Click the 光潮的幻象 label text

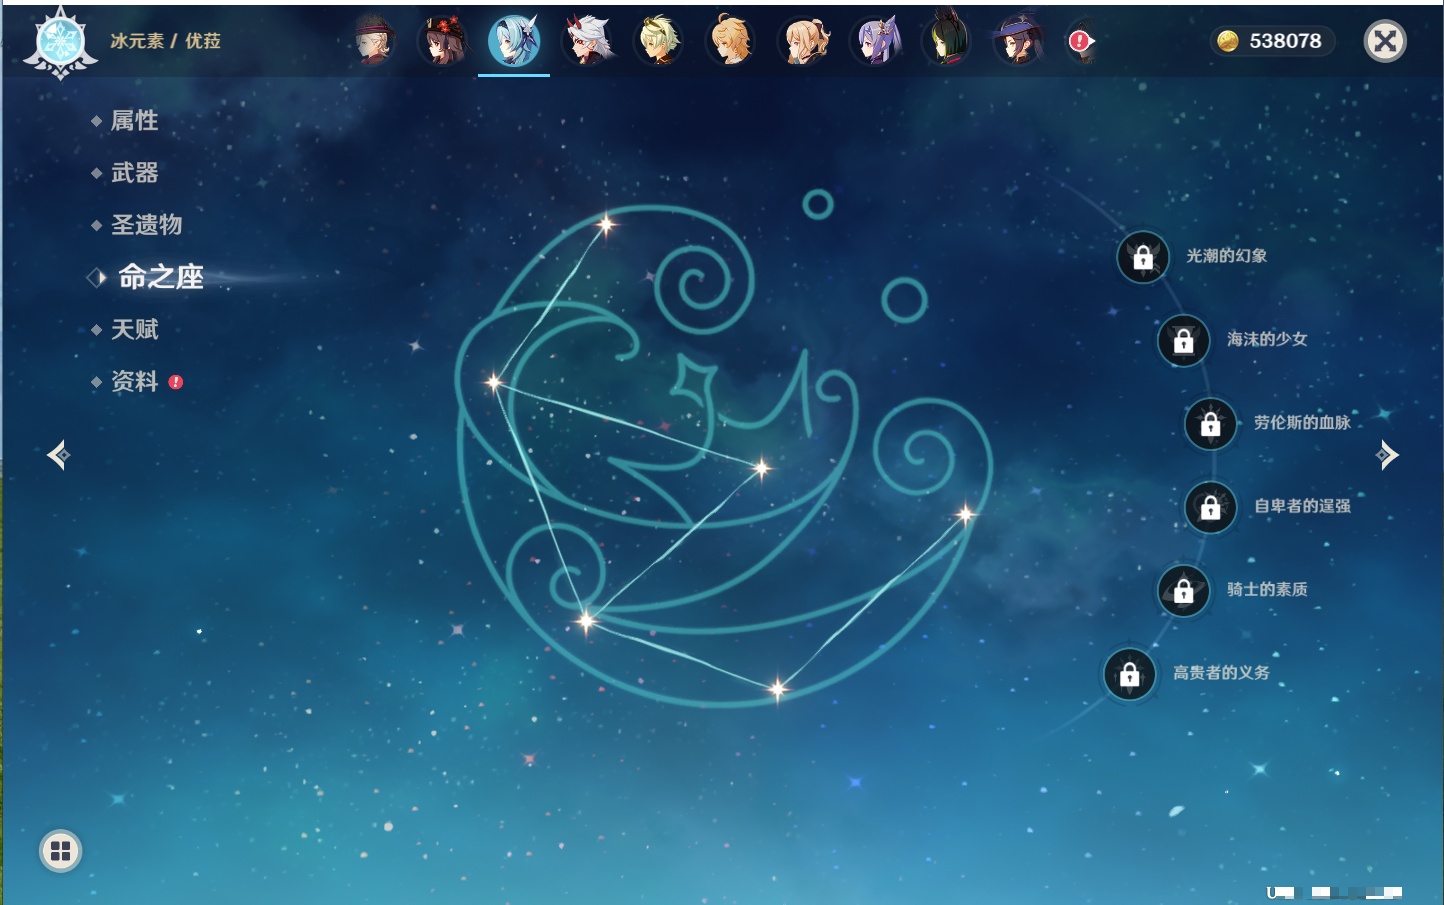click(1227, 256)
